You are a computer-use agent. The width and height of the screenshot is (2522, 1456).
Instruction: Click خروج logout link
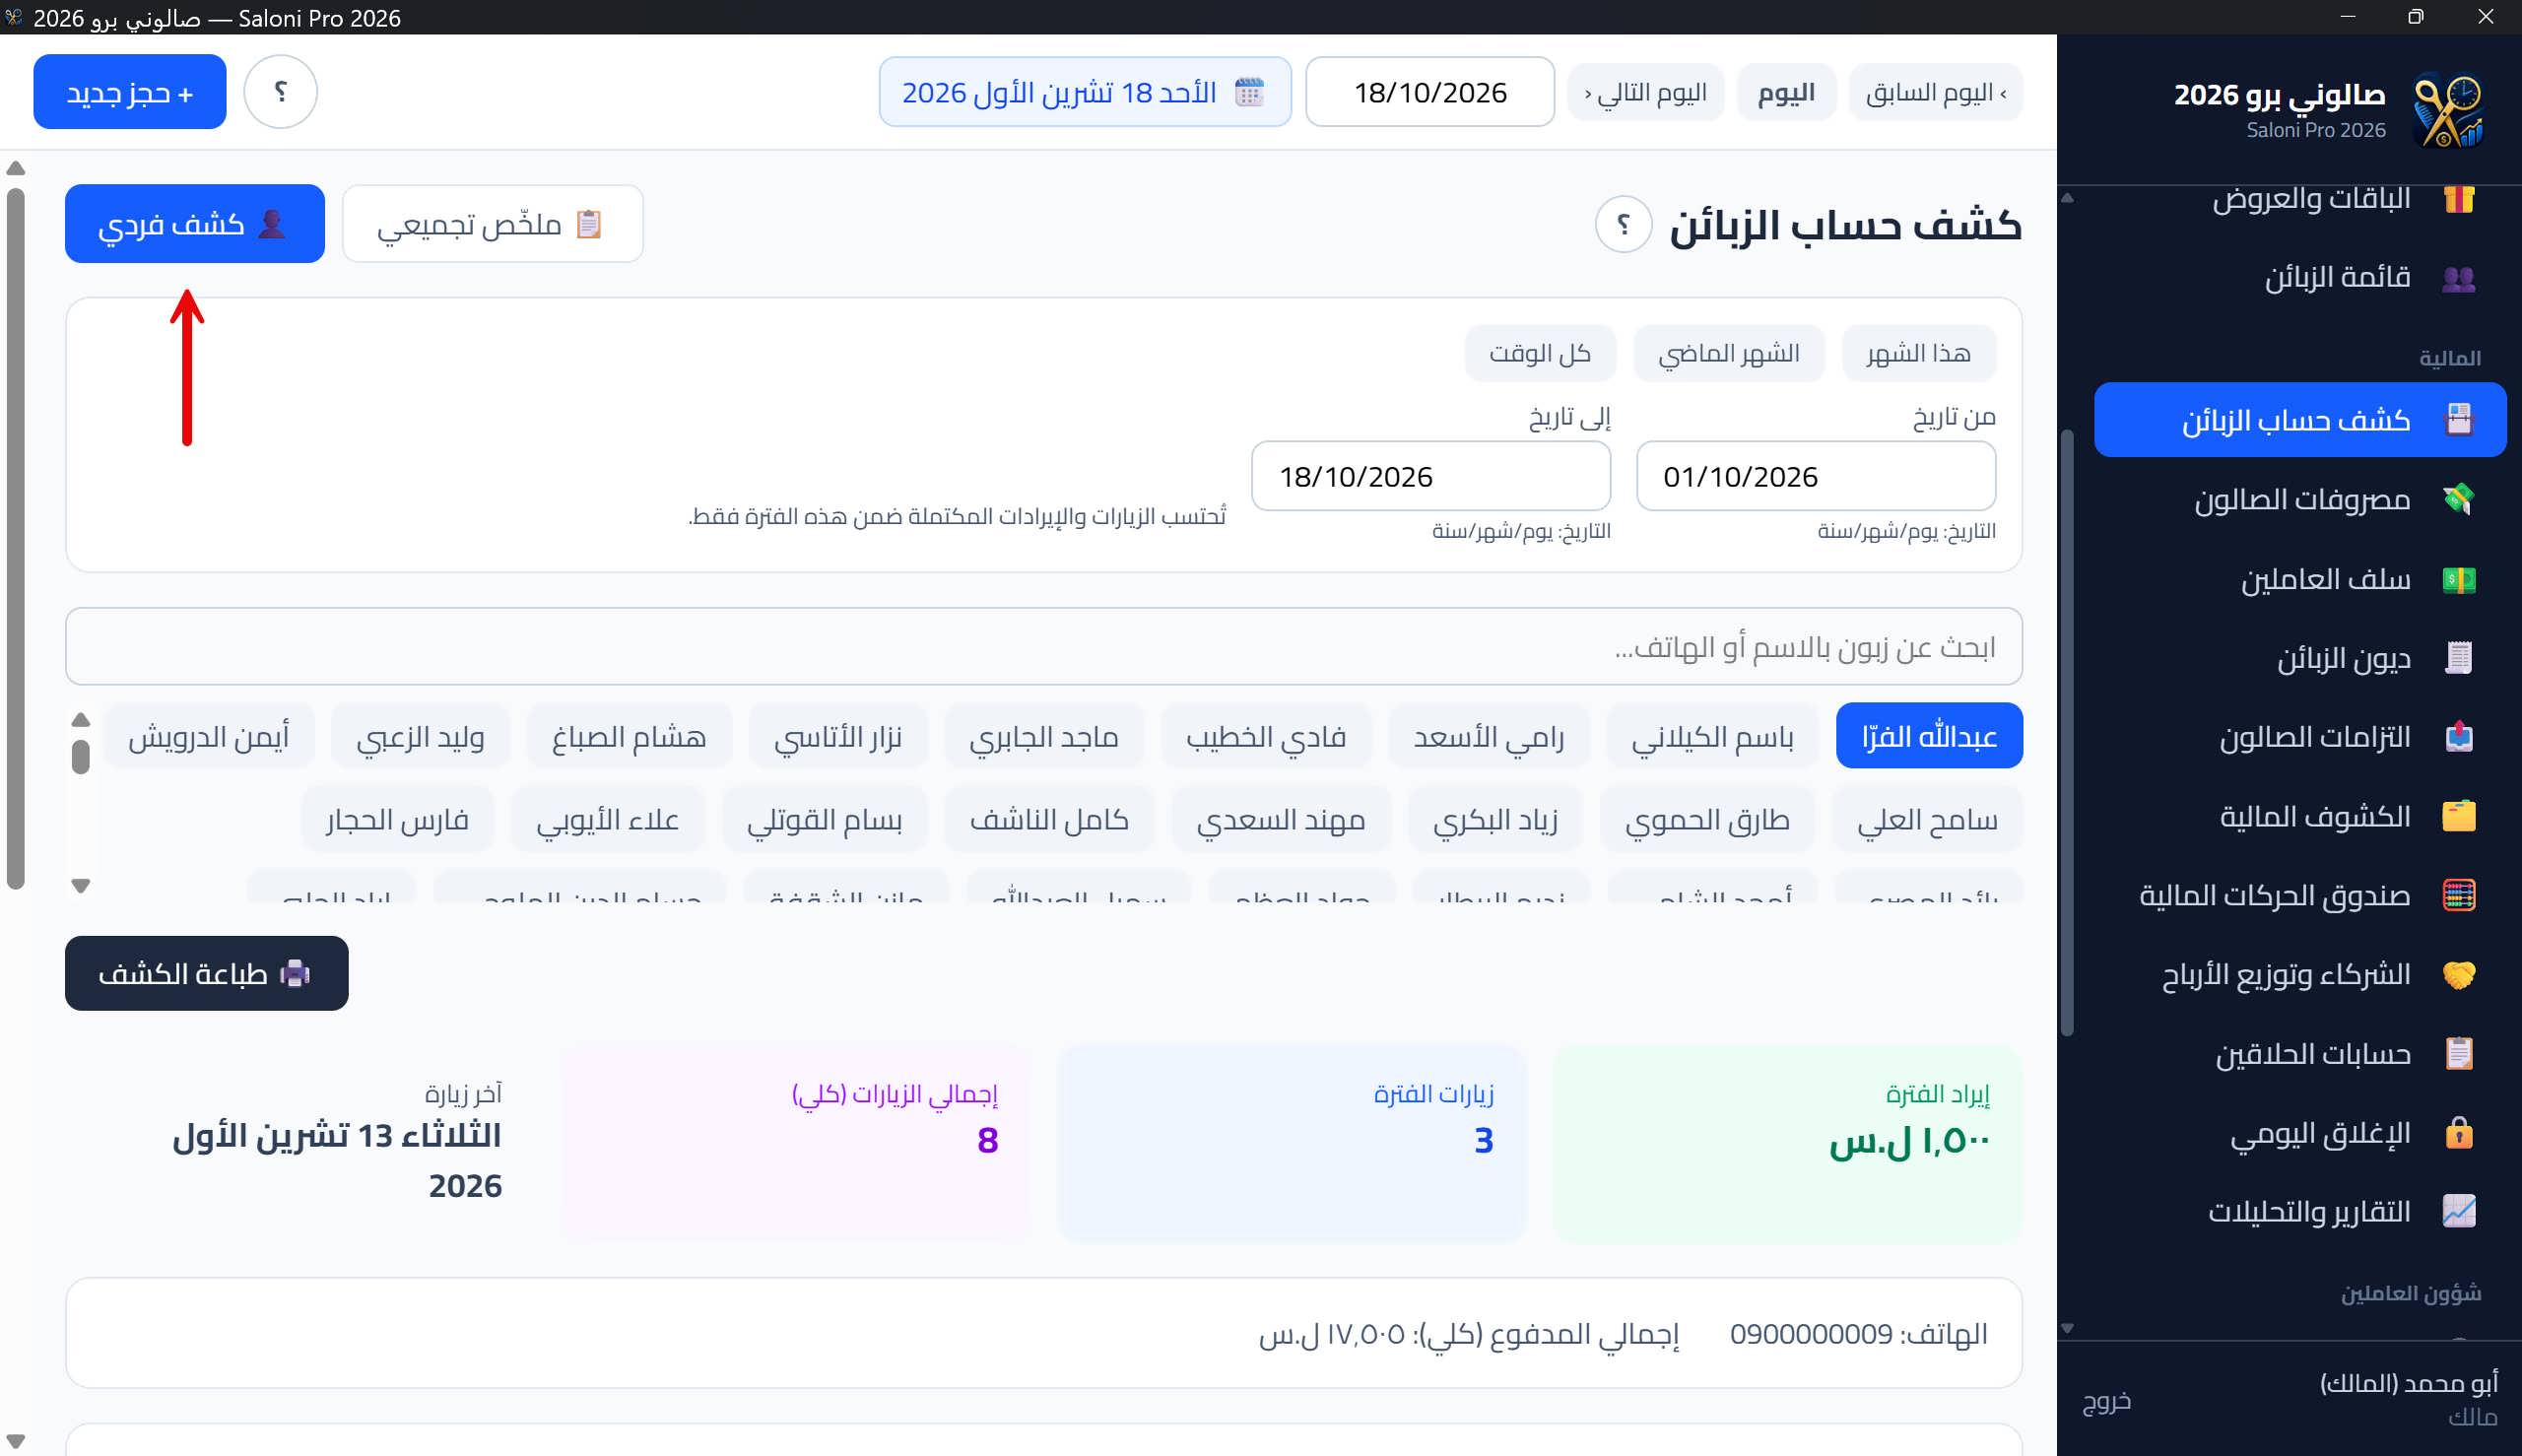pyautogui.click(x=2106, y=1401)
